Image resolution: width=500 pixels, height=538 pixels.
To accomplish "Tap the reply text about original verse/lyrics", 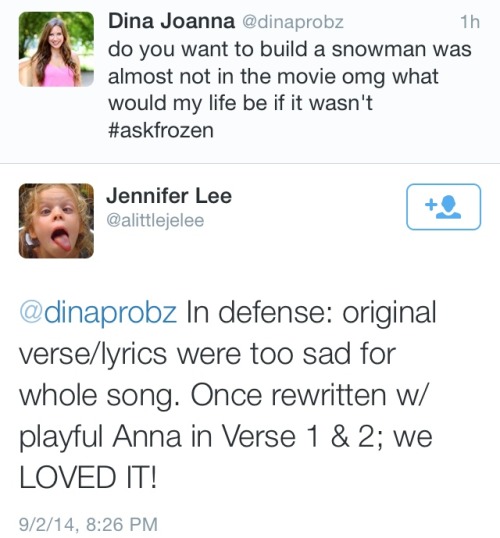I will point(228,395).
